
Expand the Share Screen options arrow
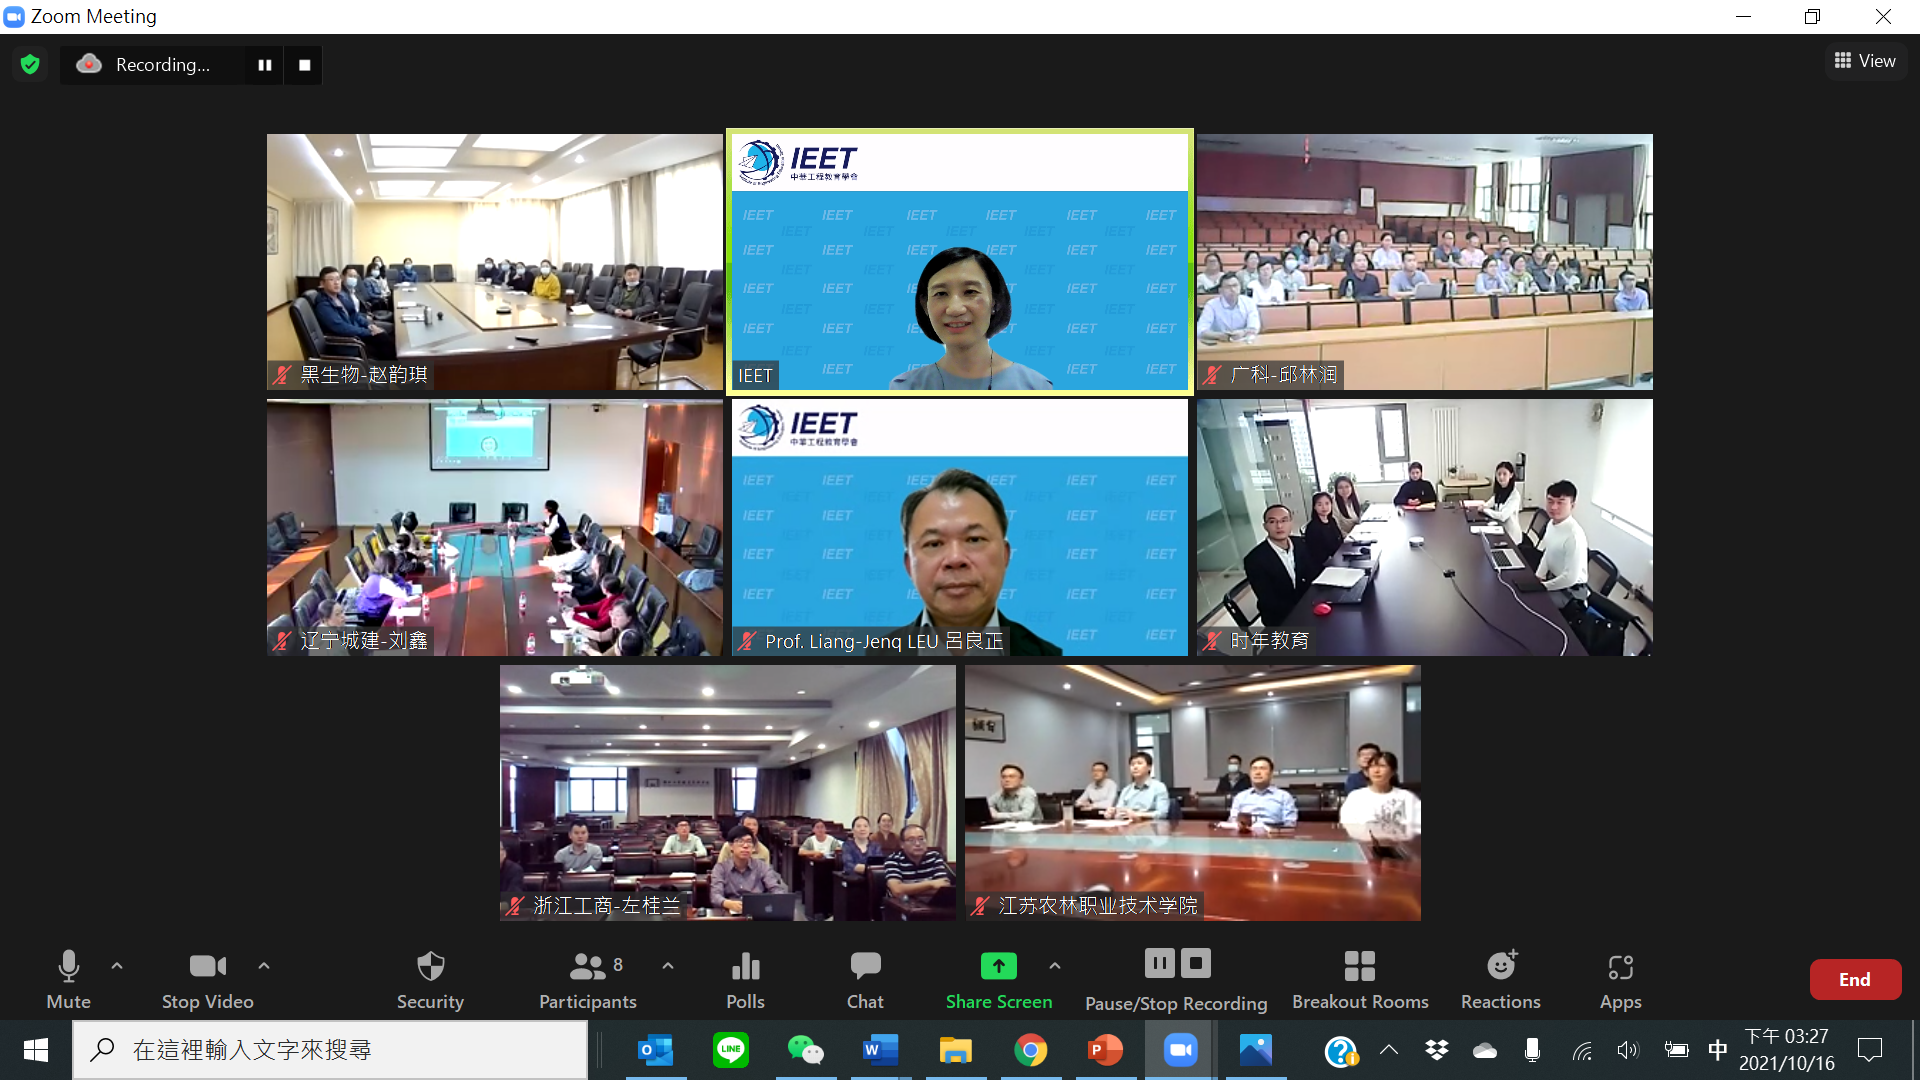pos(1054,966)
